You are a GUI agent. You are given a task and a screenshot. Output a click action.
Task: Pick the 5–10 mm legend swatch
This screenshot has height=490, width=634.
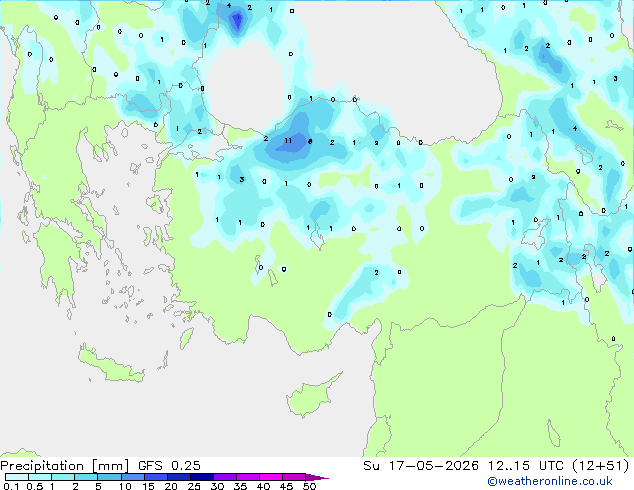click(109, 477)
